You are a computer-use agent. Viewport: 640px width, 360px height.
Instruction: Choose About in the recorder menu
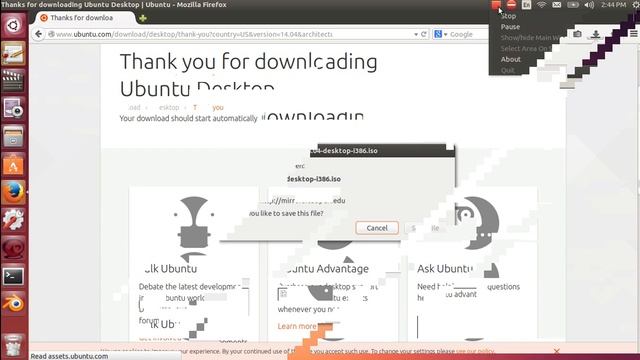(x=511, y=59)
